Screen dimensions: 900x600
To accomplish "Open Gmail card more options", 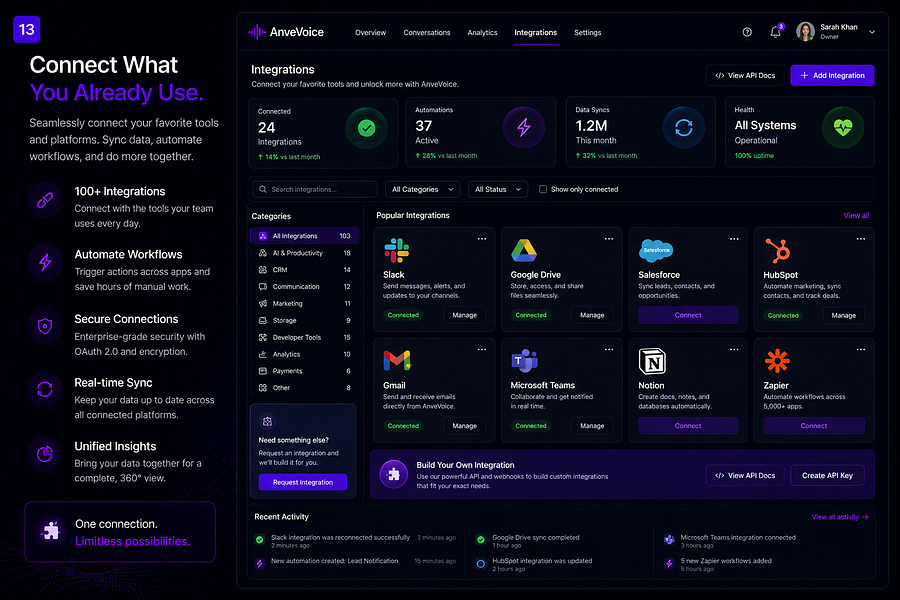I will (482, 349).
